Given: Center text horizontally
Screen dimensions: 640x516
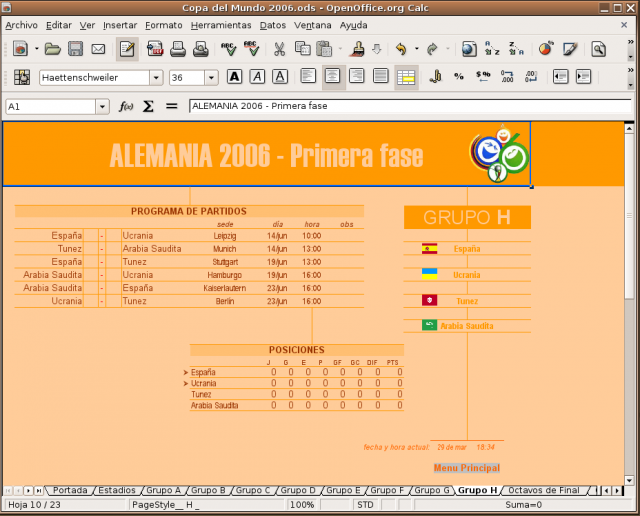Looking at the screenshot, I should pos(332,76).
